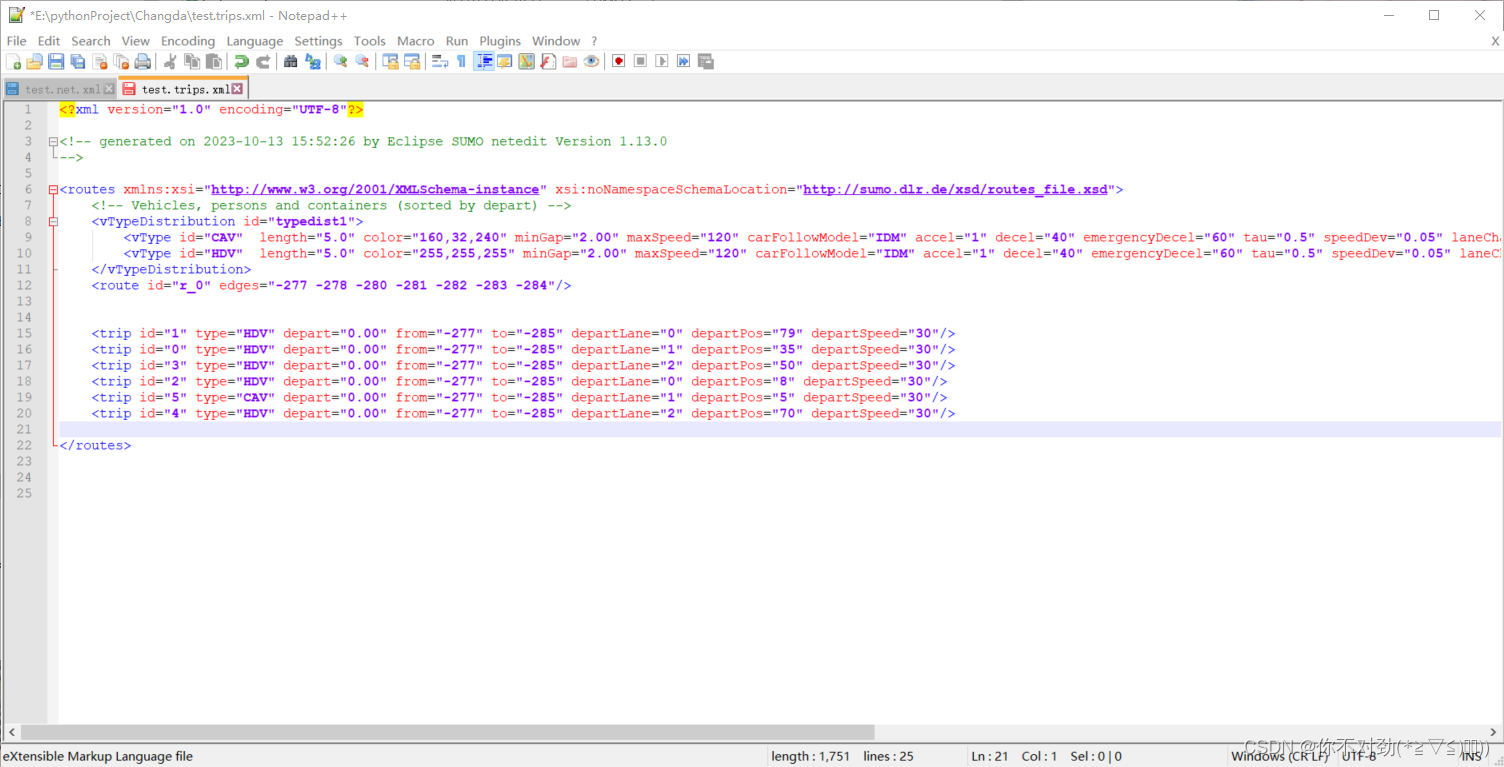Run macro multiple times icon
The height and width of the screenshot is (767, 1504).
(684, 61)
